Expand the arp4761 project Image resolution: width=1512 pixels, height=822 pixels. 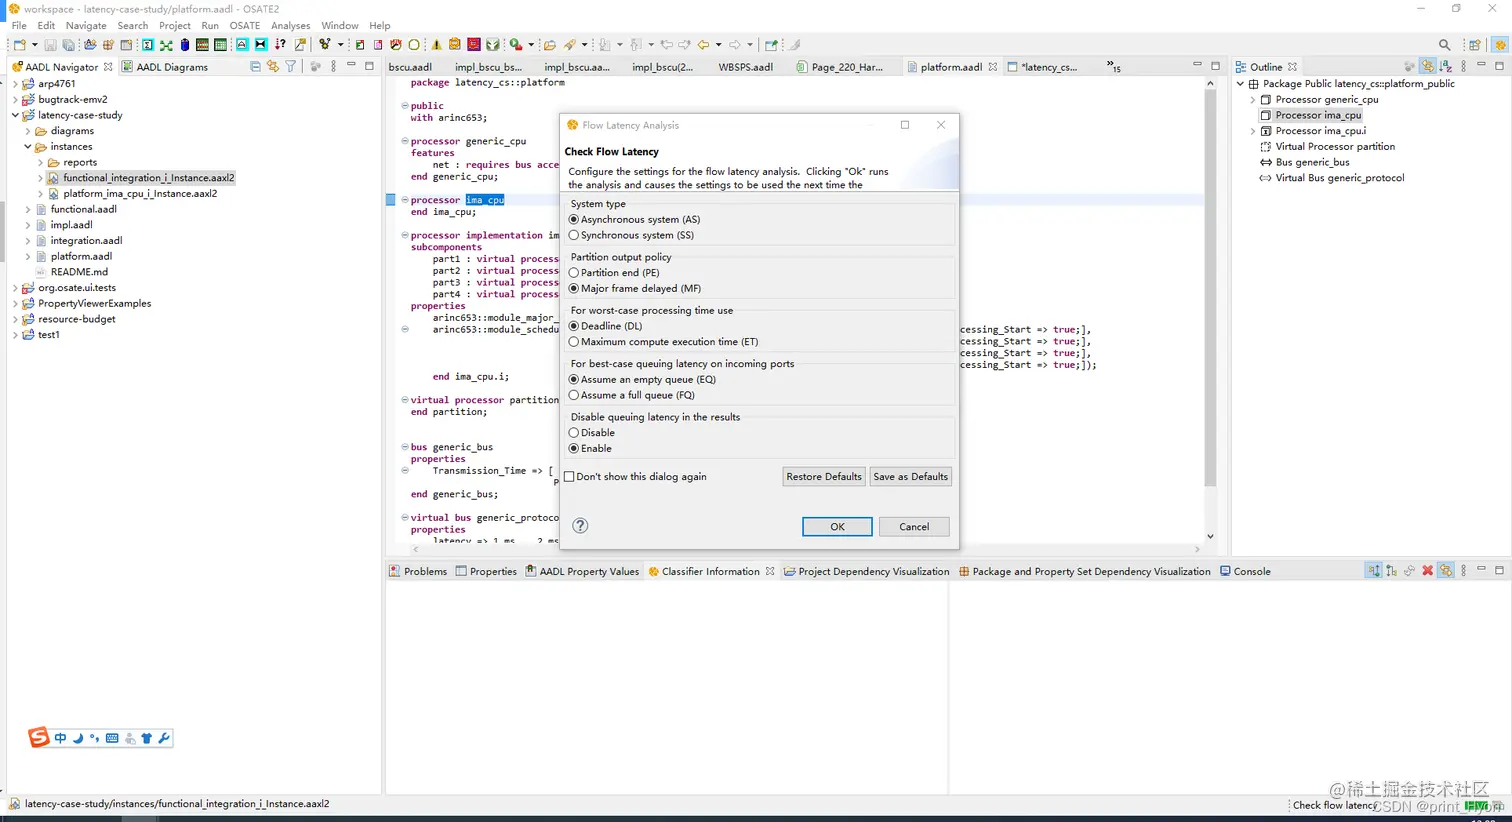click(x=15, y=84)
